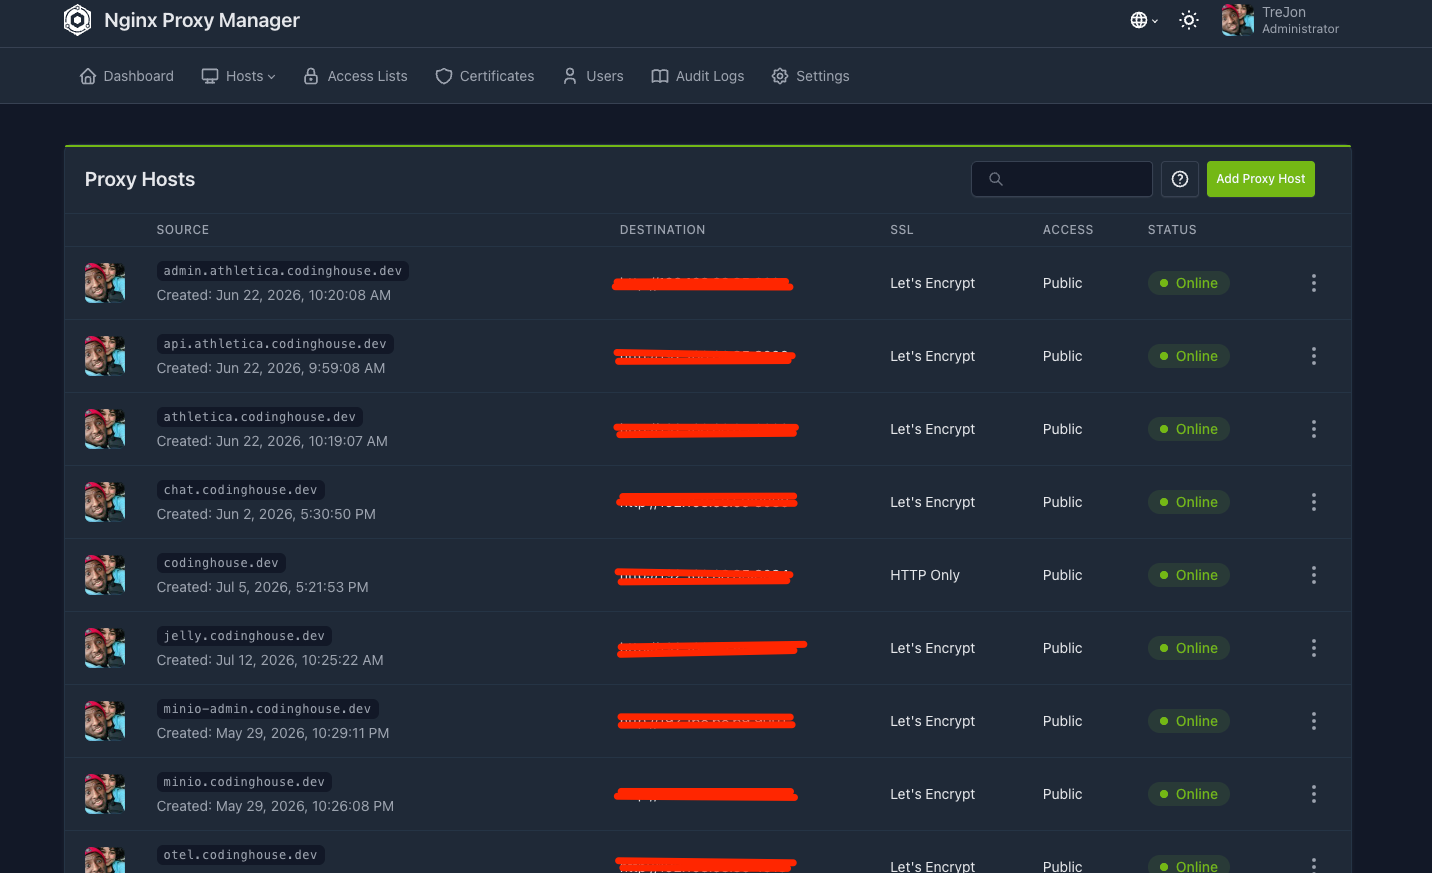Click the Add Proxy Host button
1432x873 pixels.
tap(1261, 179)
